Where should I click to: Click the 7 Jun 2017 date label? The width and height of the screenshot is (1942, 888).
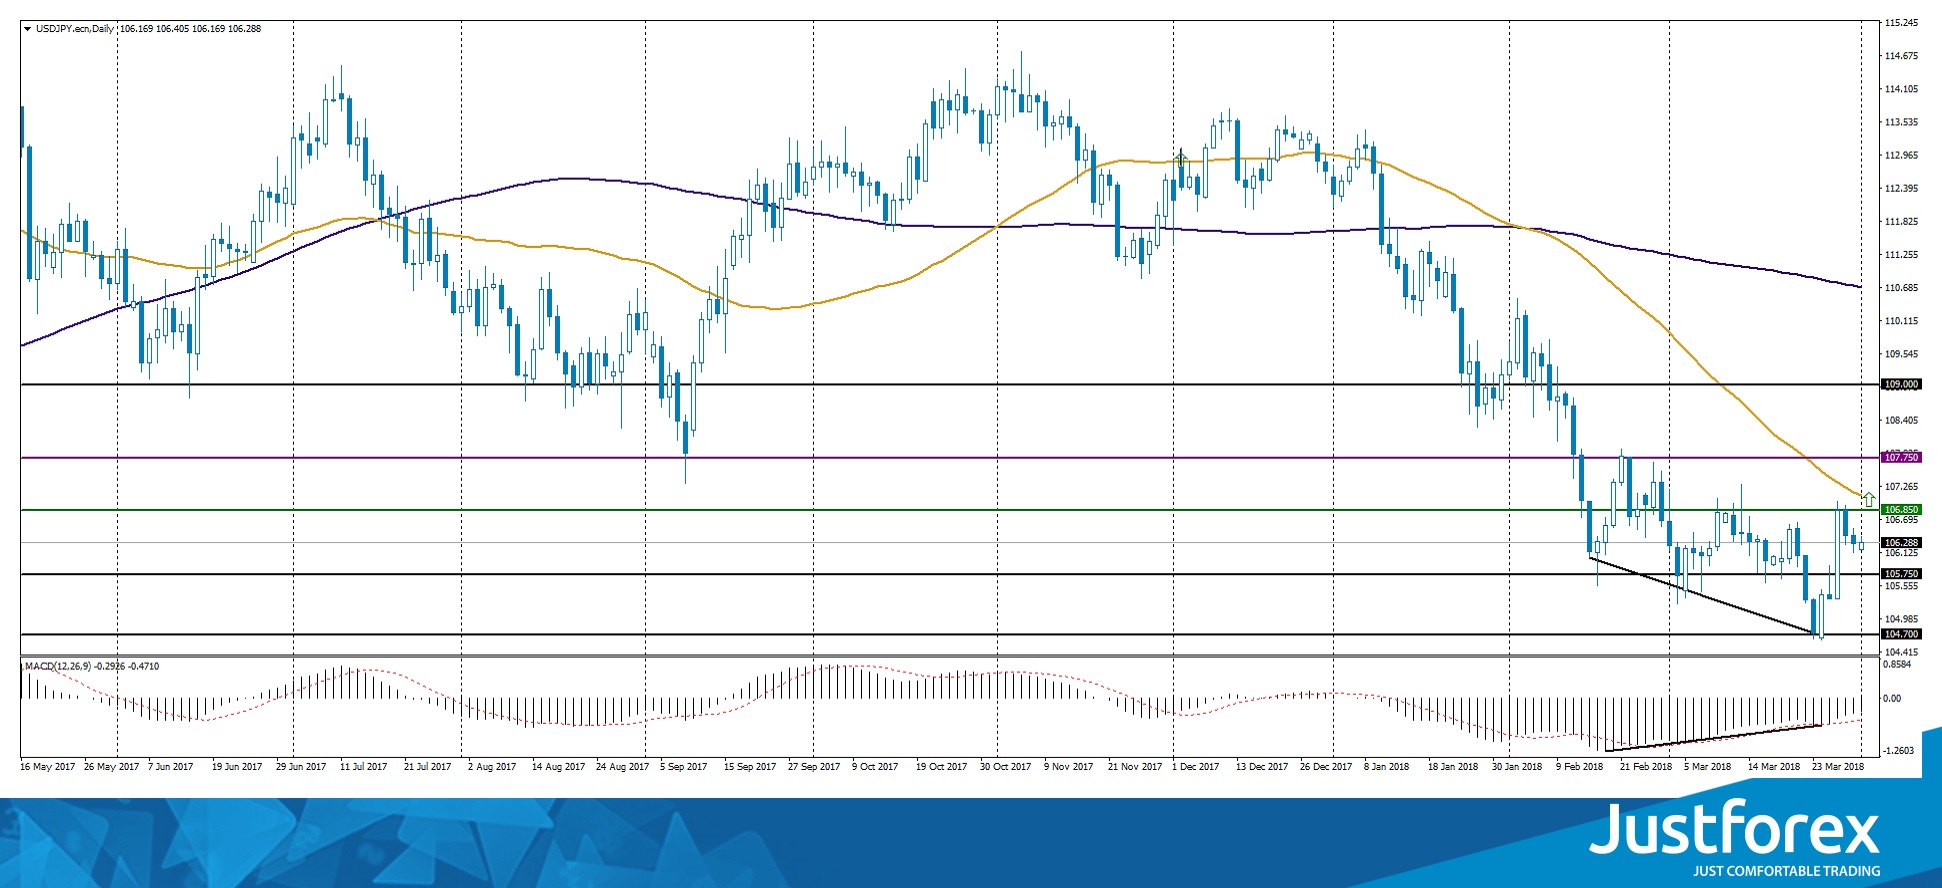(x=171, y=767)
